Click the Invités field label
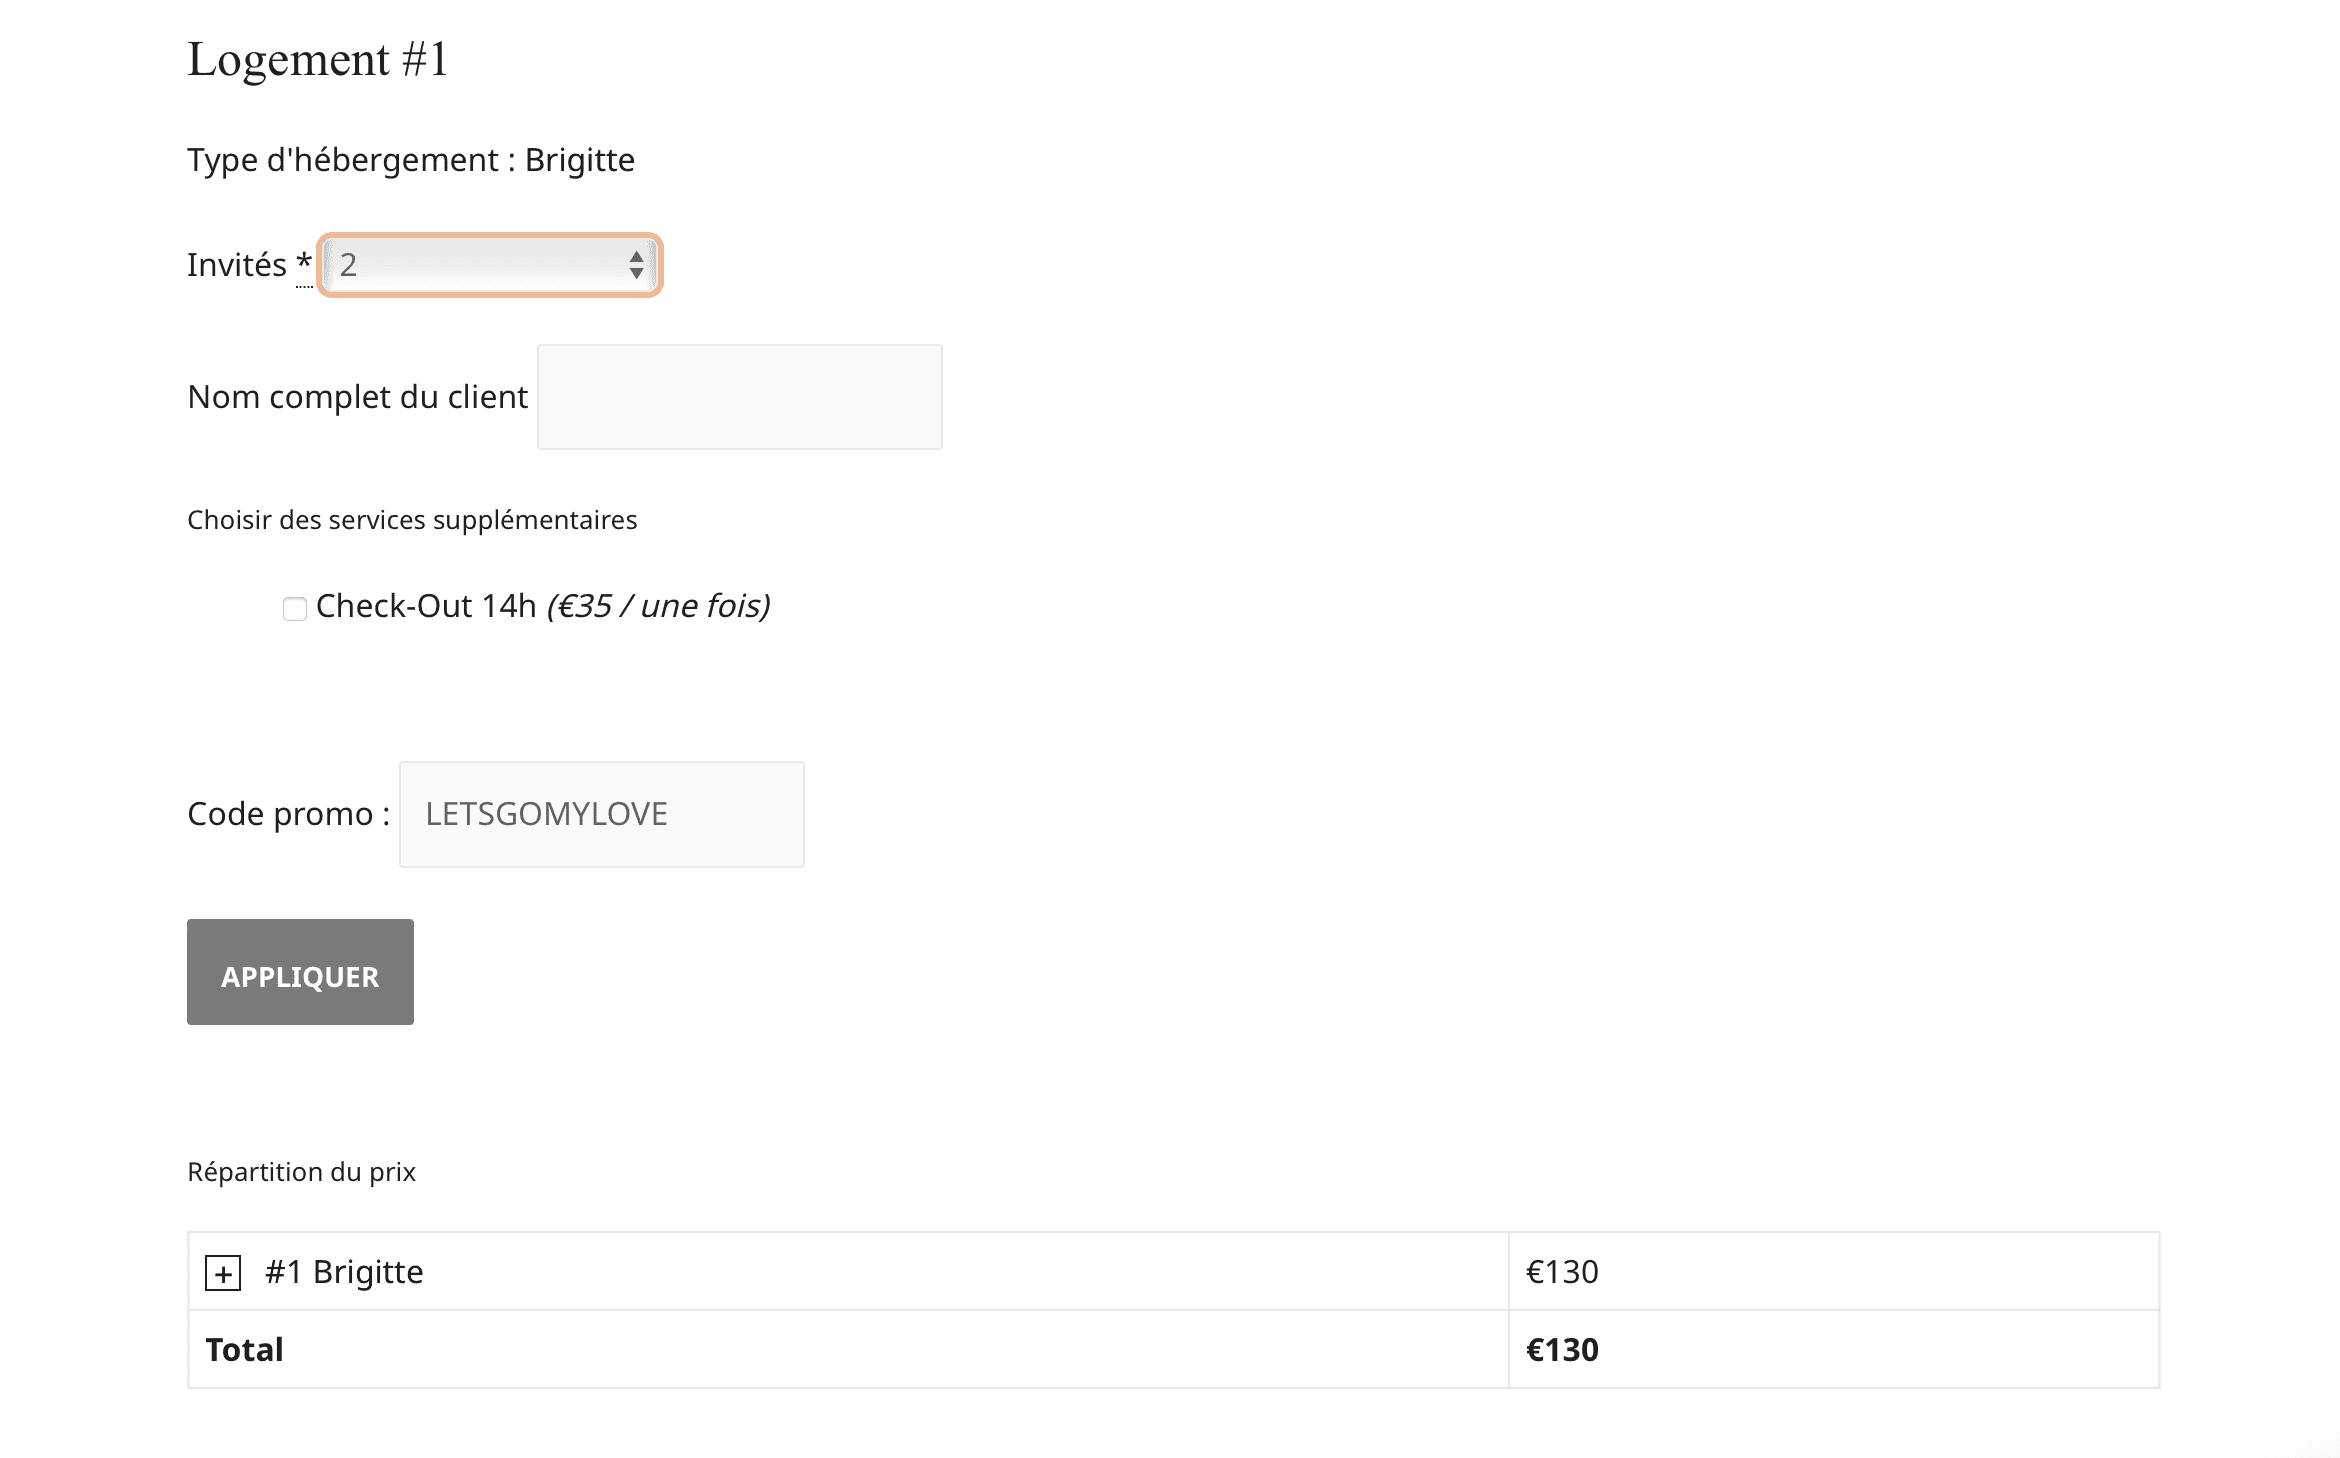 (237, 265)
